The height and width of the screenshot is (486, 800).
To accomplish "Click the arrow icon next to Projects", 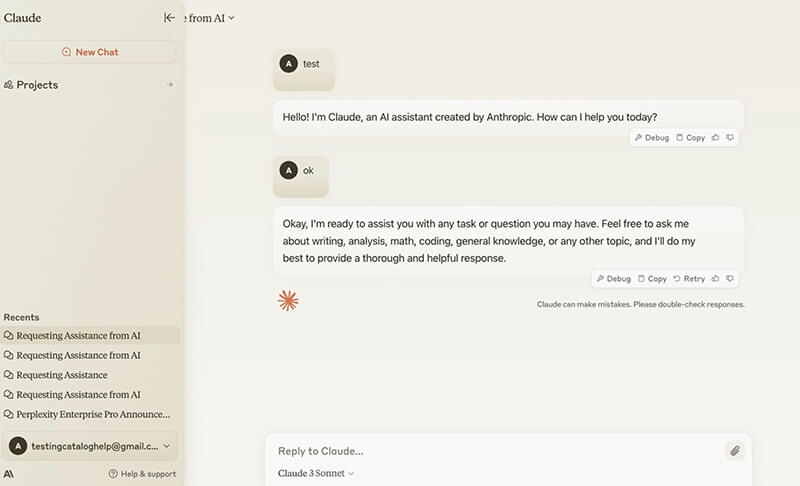I will pos(170,85).
